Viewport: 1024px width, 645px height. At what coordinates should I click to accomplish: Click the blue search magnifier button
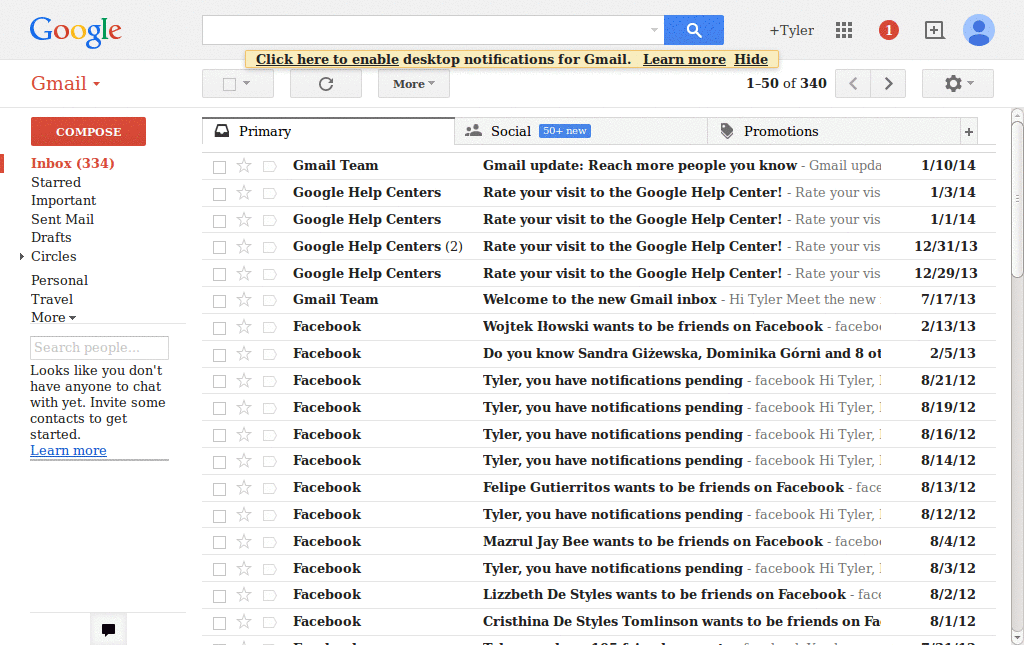click(x=693, y=30)
